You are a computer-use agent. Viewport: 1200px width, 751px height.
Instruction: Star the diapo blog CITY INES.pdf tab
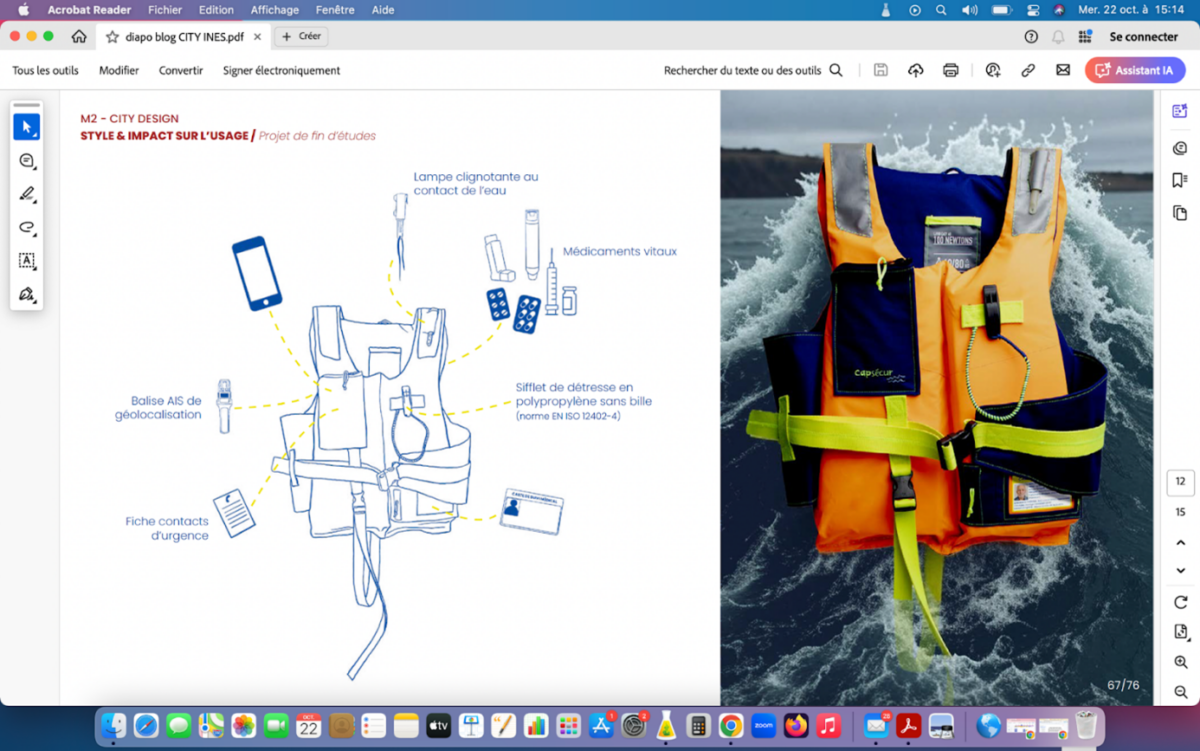point(110,37)
